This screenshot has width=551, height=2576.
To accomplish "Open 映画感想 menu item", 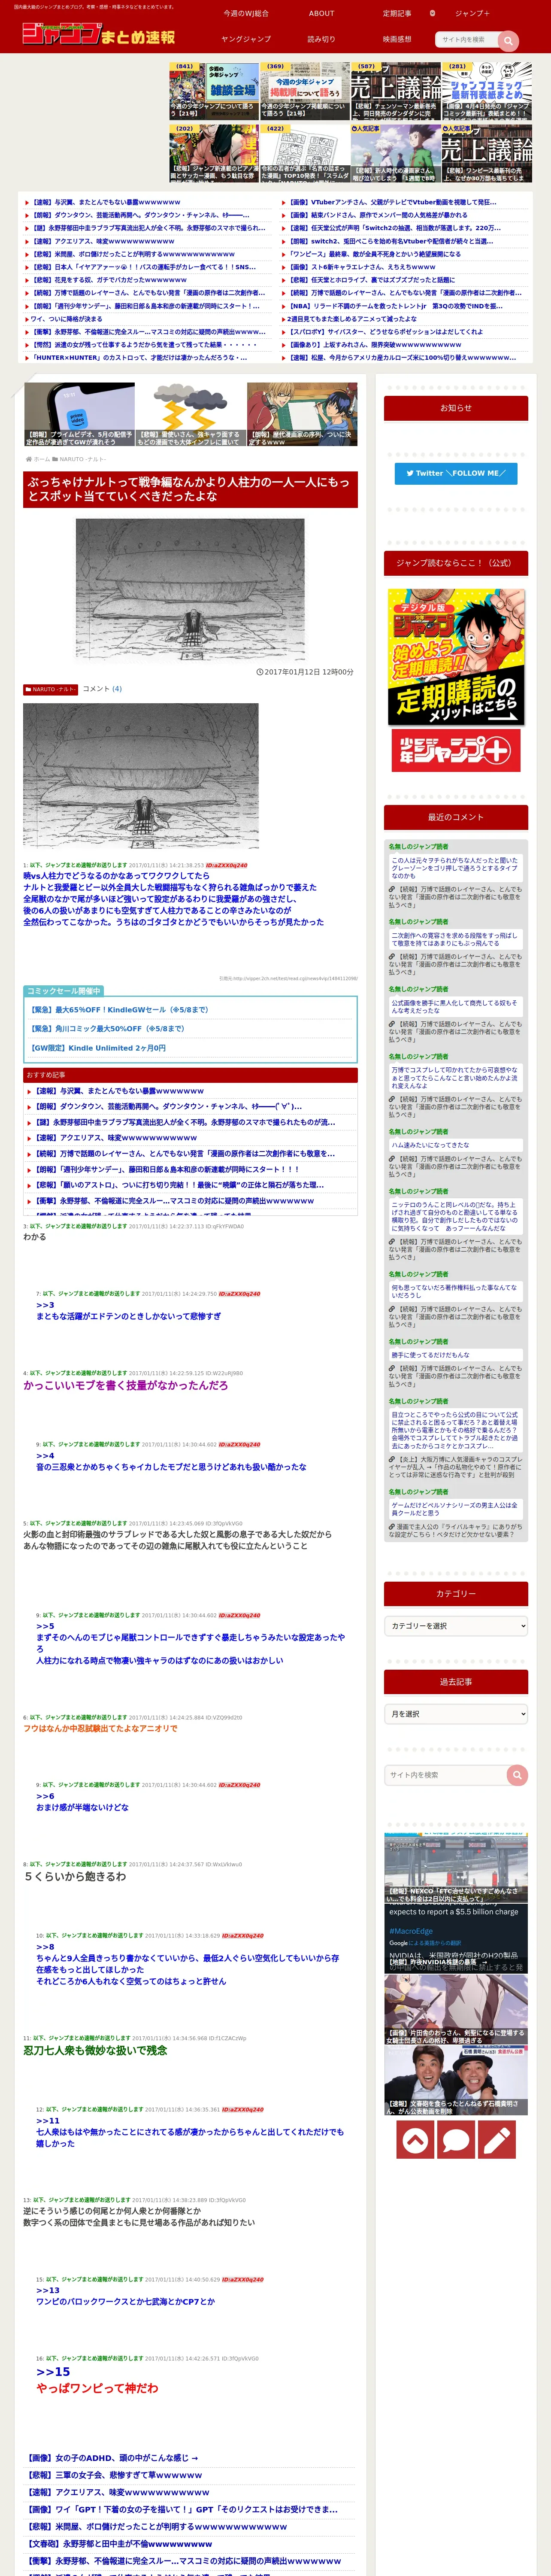I will (397, 39).
